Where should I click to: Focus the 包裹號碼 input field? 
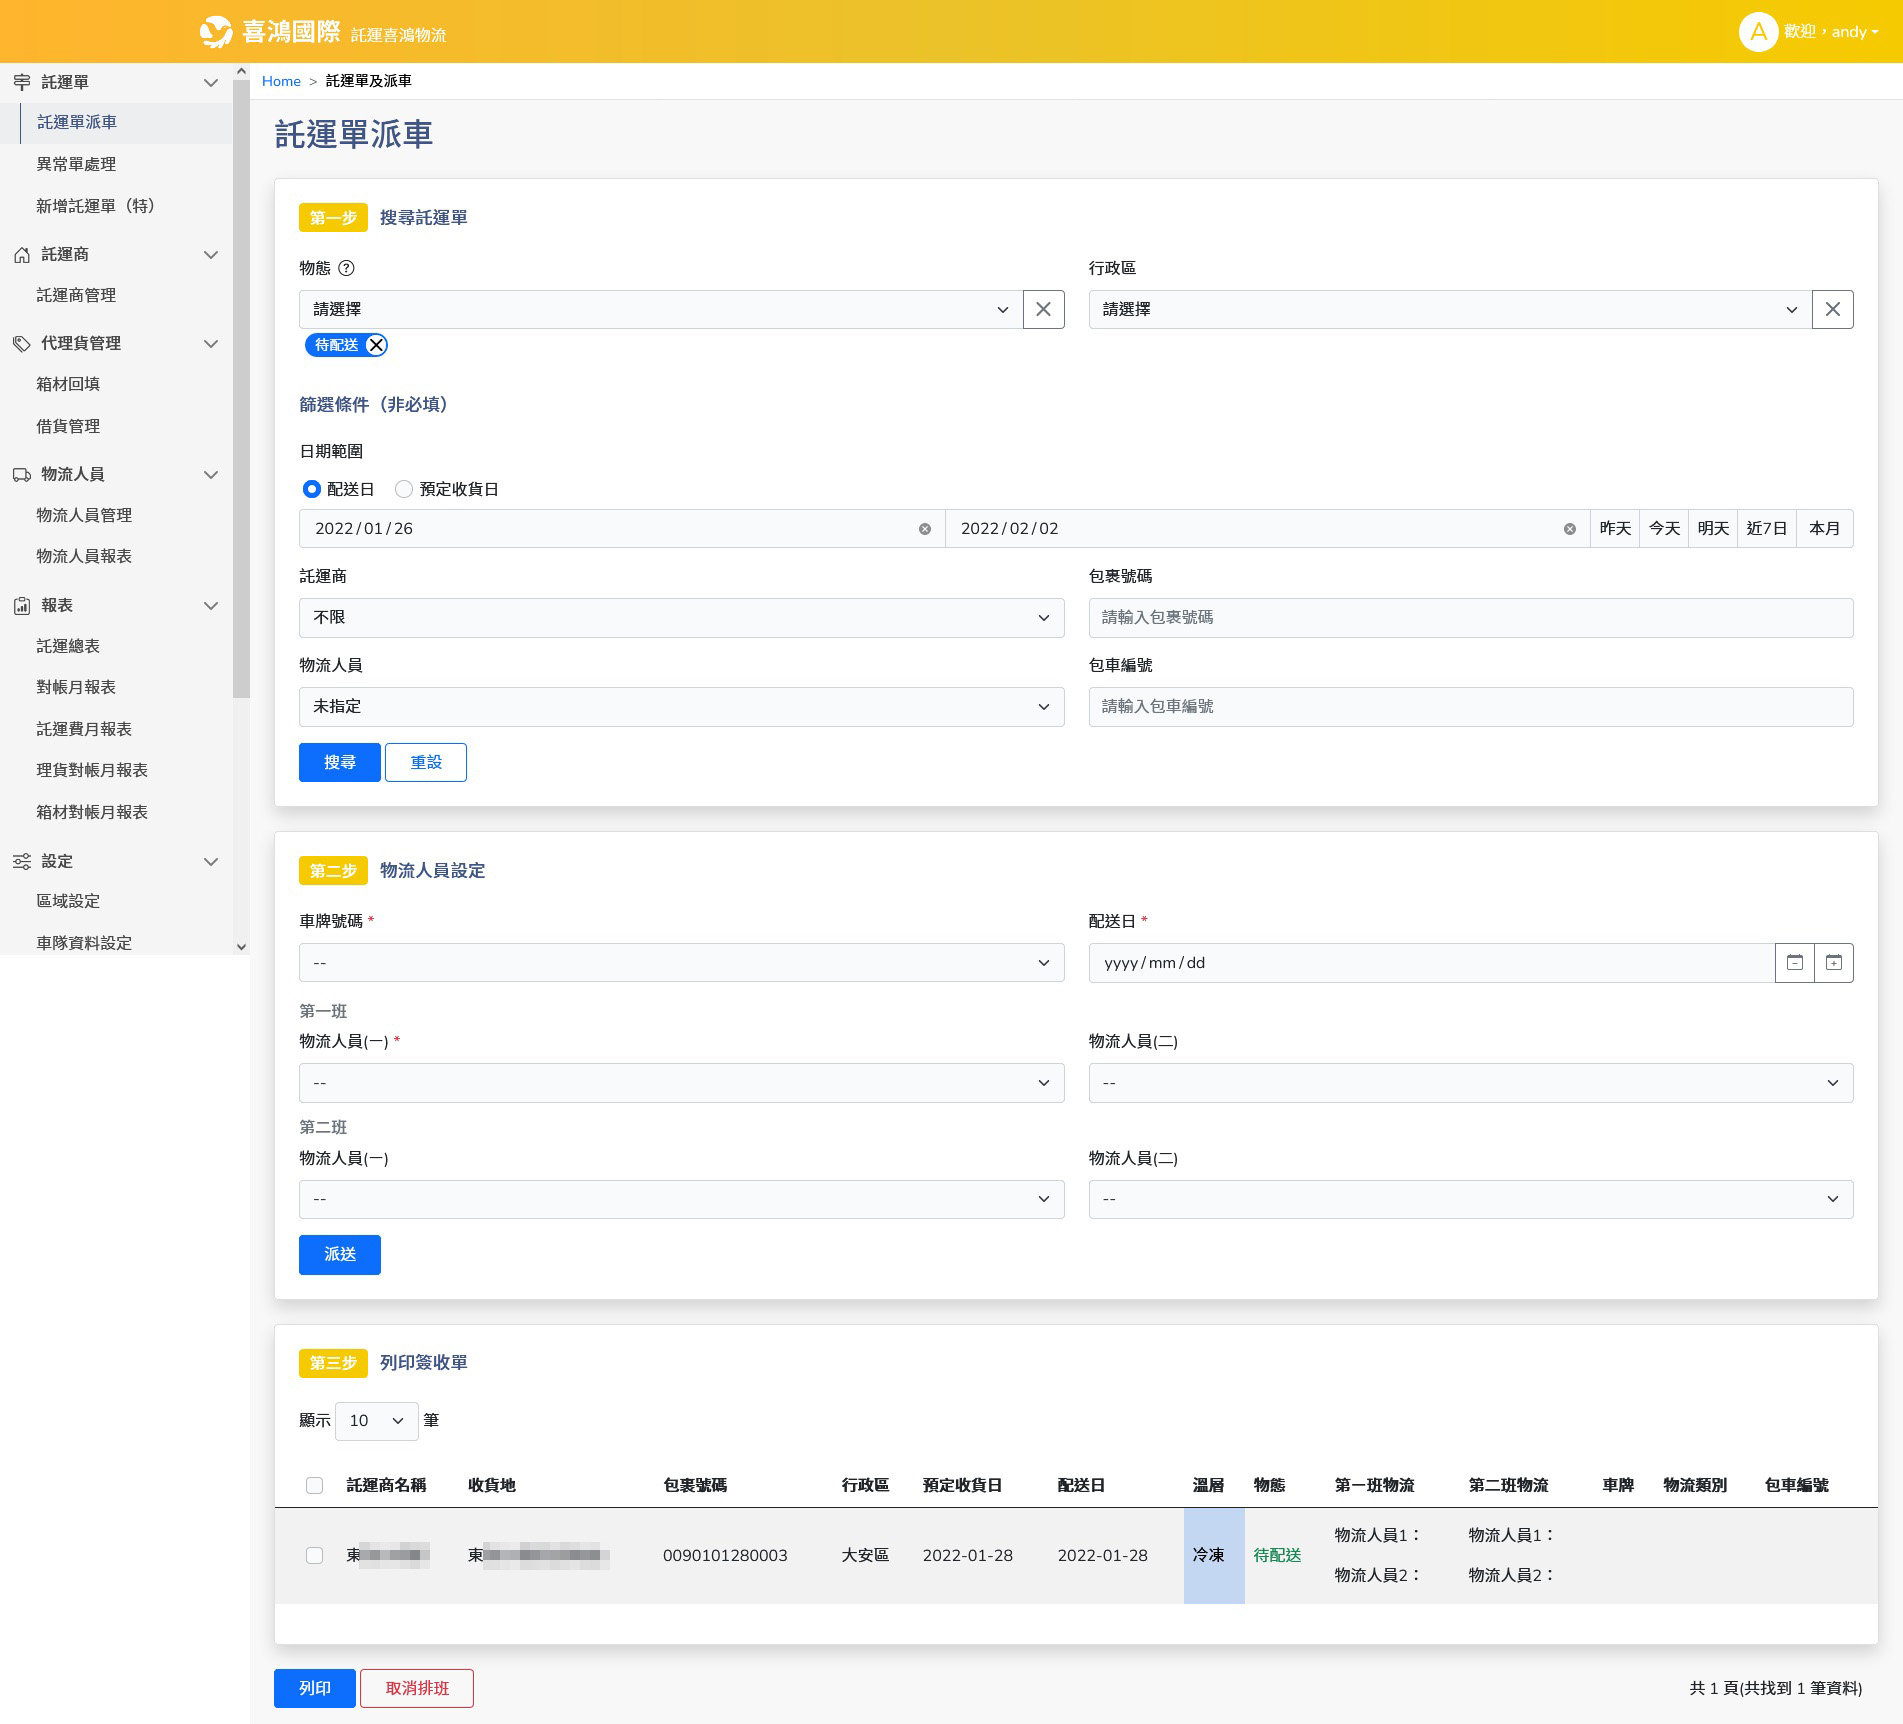1470,618
